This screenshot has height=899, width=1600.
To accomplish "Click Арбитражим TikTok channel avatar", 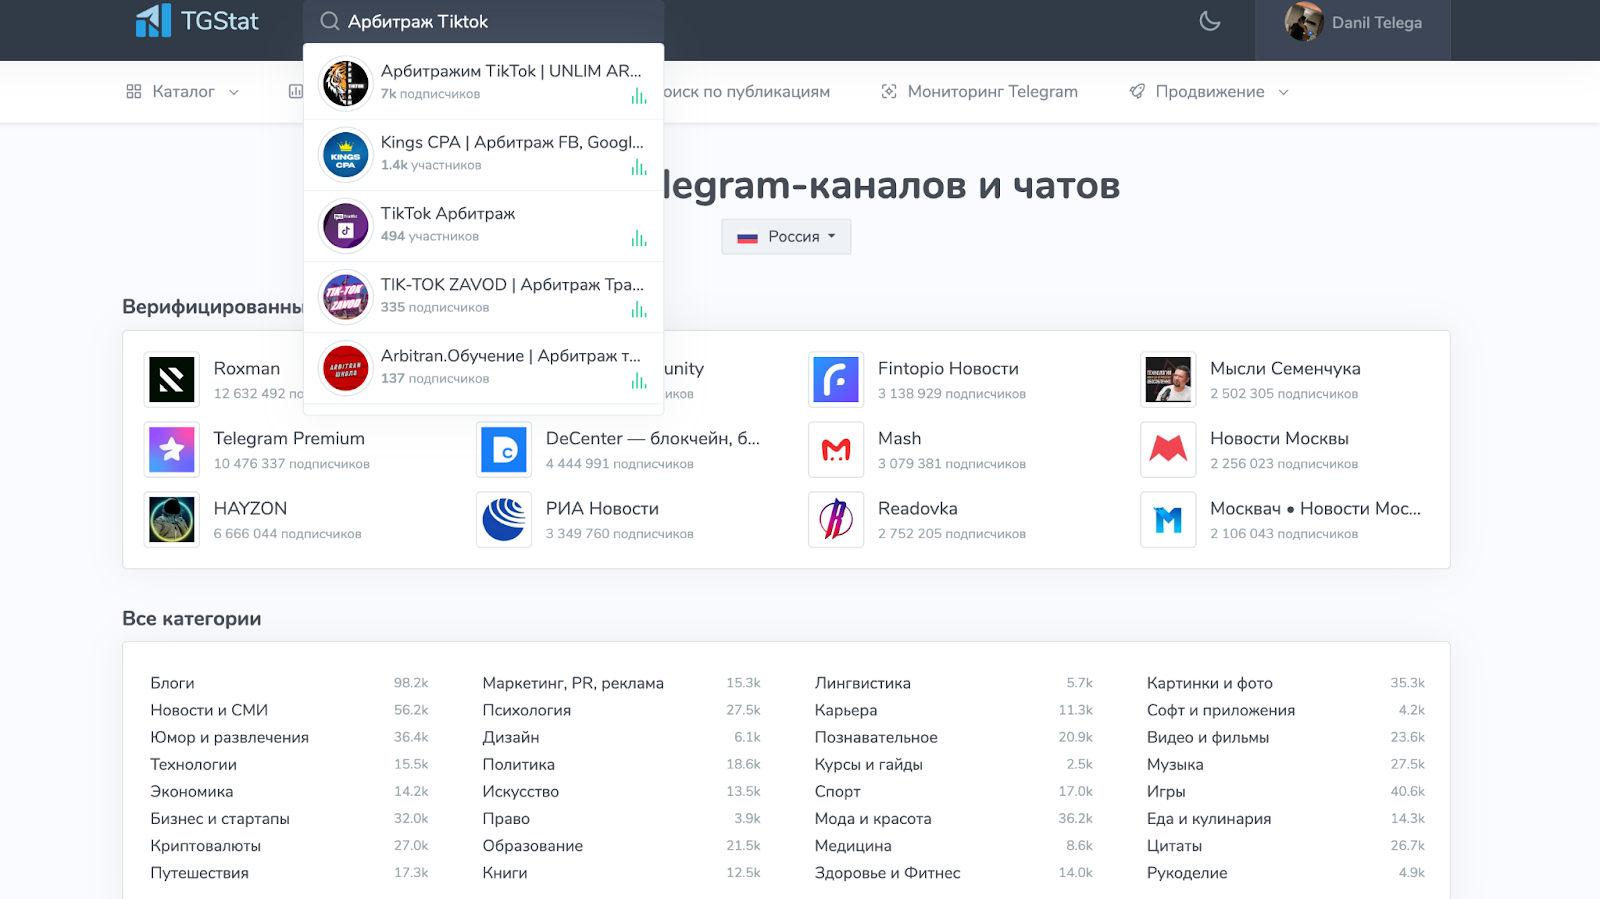I will pos(345,83).
